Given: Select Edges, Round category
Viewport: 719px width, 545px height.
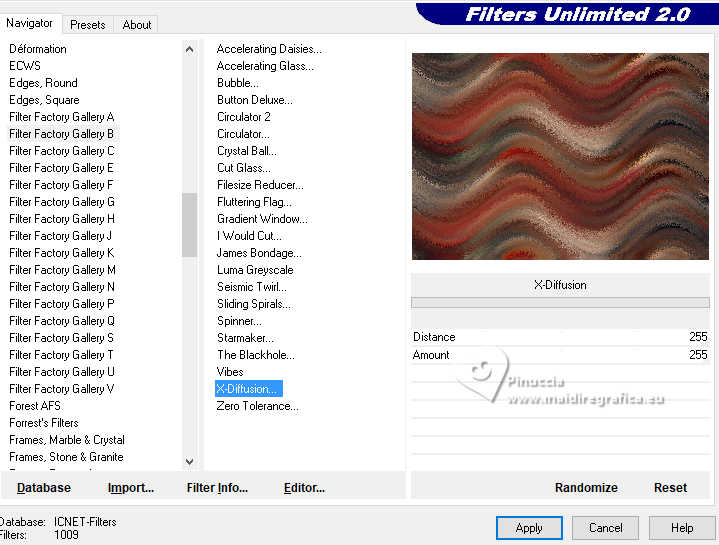Looking at the screenshot, I should pyautogui.click(x=43, y=83).
